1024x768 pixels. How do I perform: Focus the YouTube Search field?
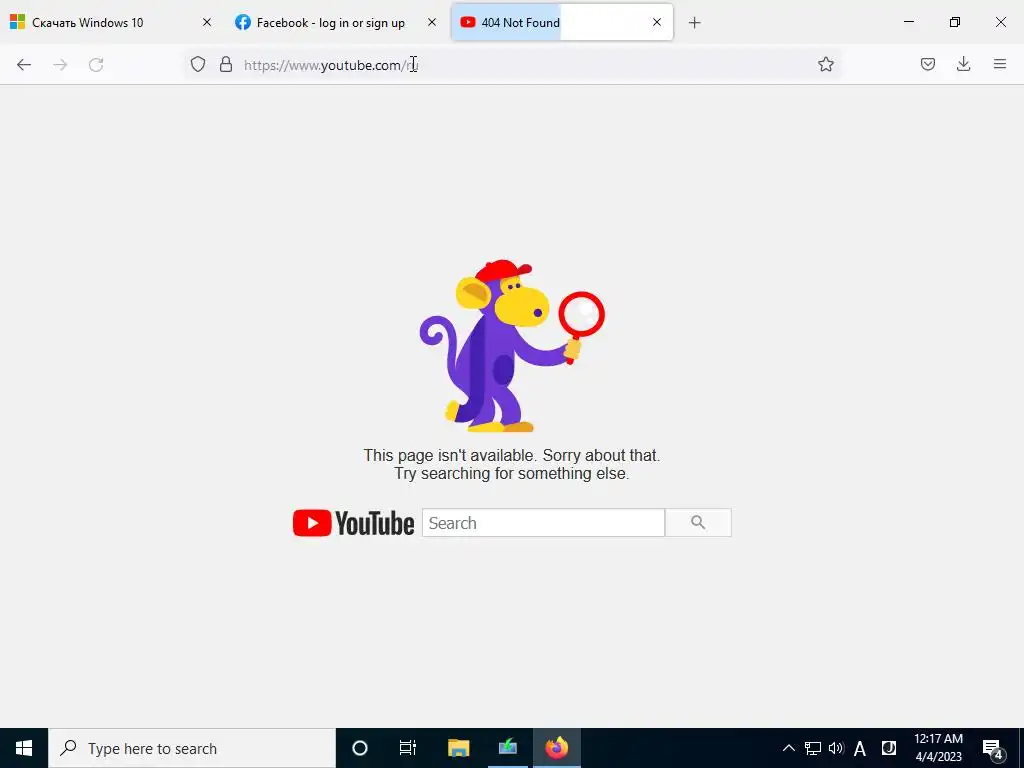[x=543, y=523]
